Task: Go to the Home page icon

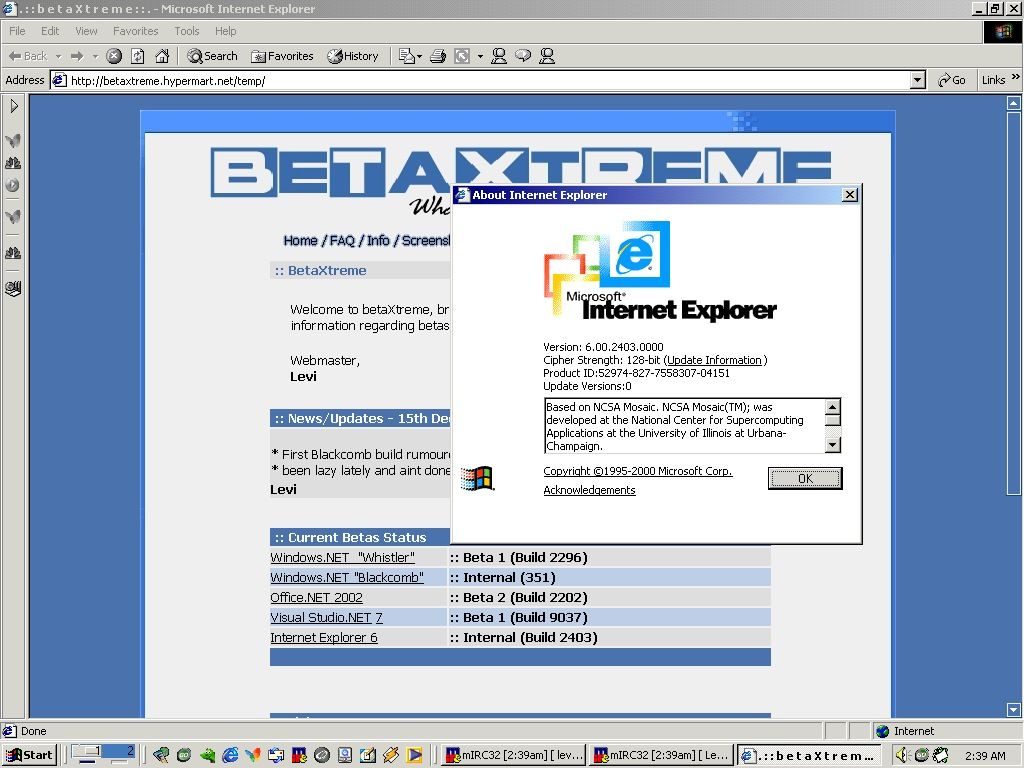Action: (162, 56)
